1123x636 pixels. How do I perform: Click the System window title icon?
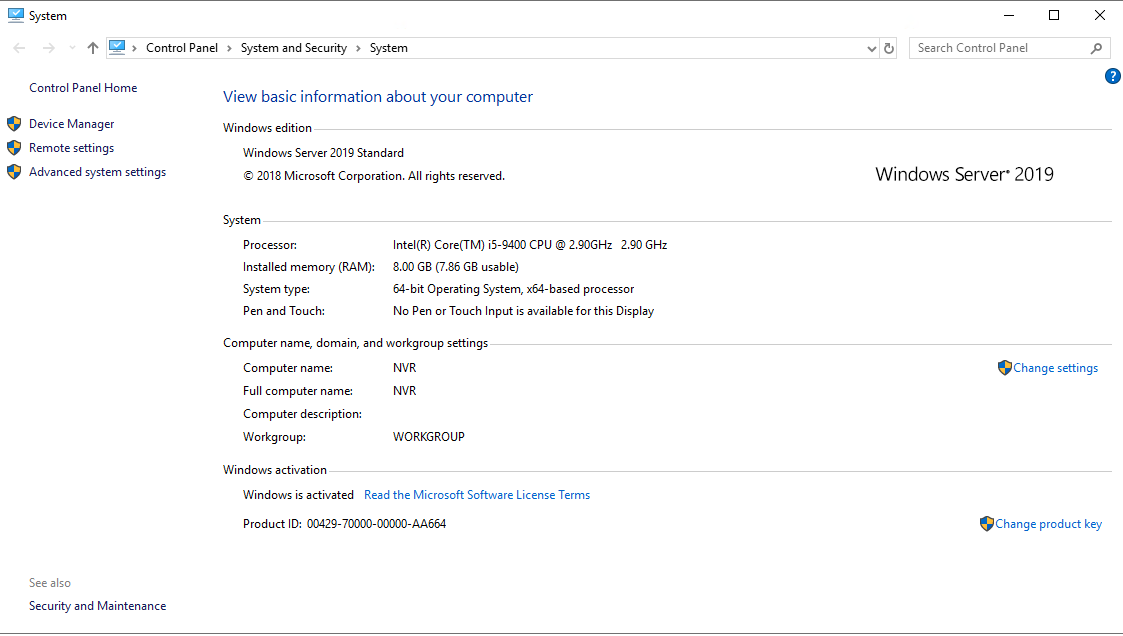16,15
